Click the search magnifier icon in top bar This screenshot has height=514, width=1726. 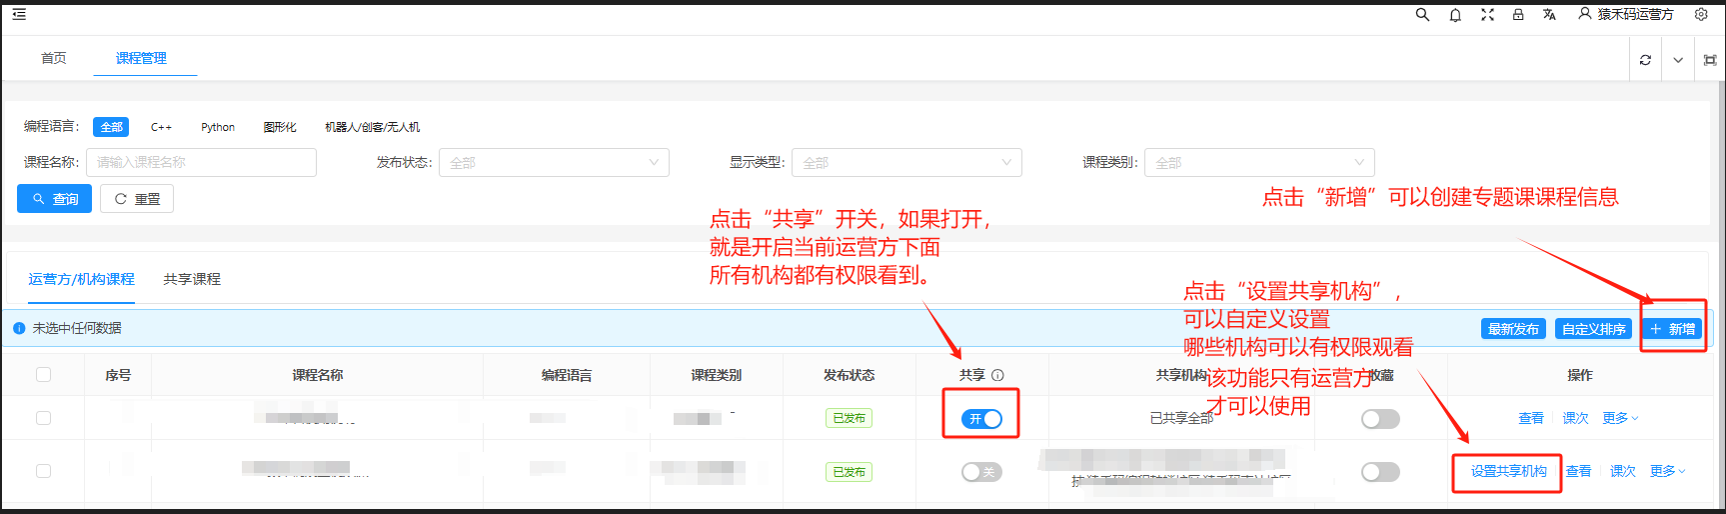click(x=1422, y=15)
